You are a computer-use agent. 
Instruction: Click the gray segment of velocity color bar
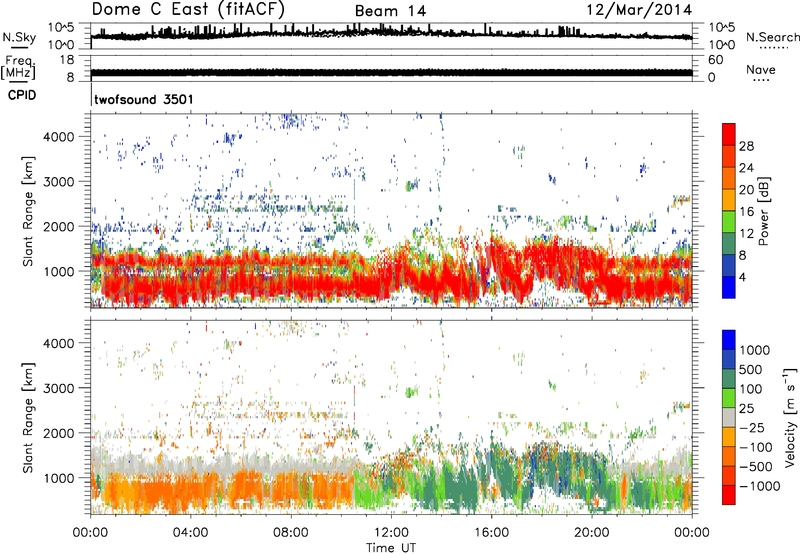(729, 417)
